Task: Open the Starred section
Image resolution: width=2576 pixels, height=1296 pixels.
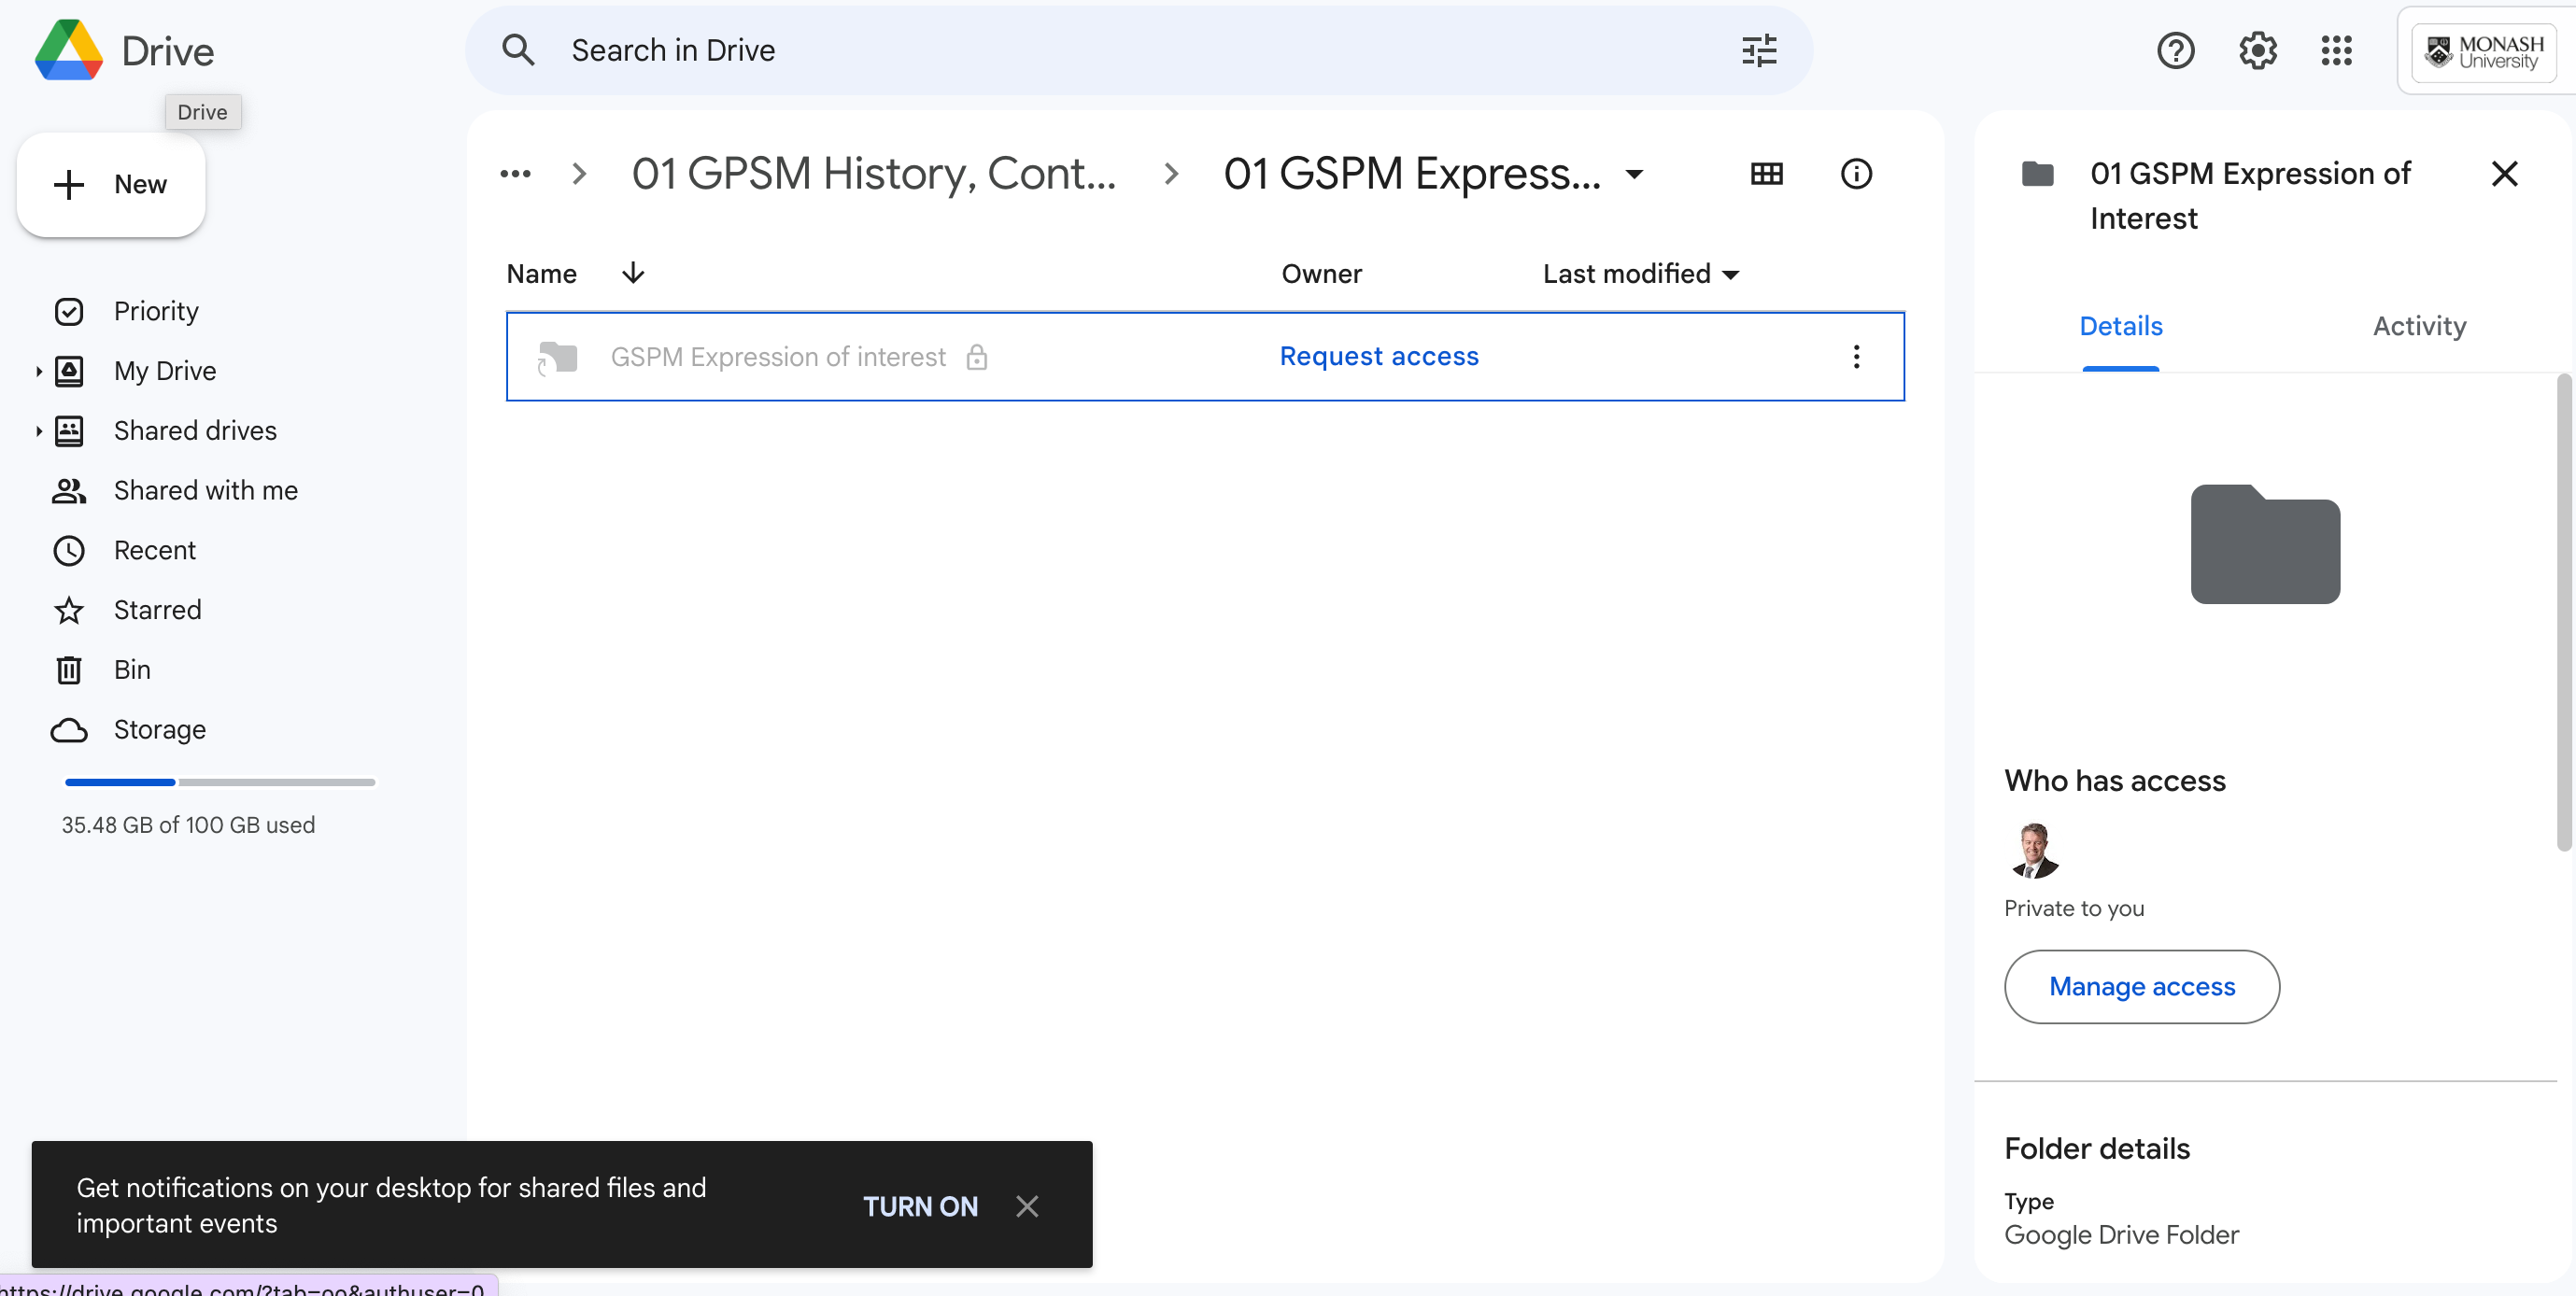Action: tap(157, 610)
